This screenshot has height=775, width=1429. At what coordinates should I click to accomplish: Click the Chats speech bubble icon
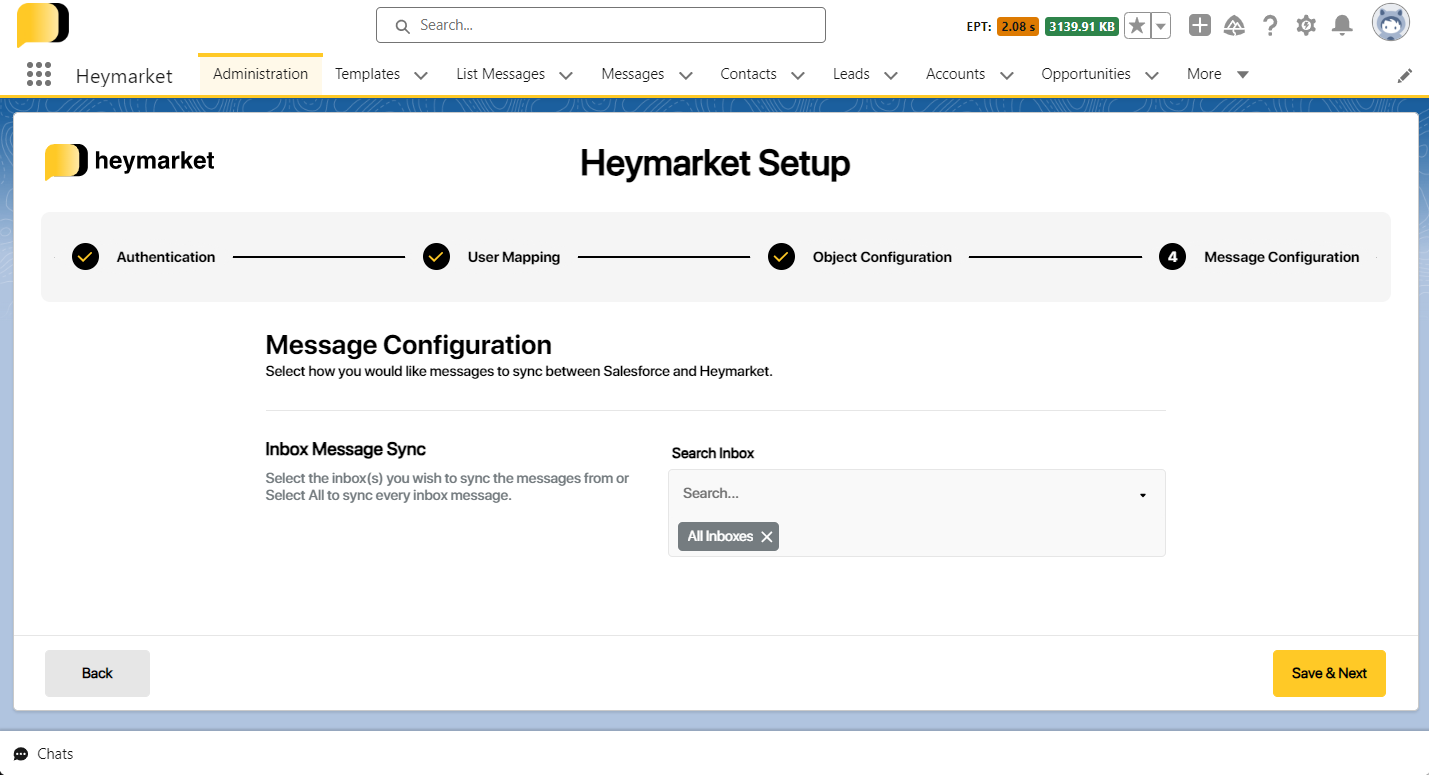(21, 754)
